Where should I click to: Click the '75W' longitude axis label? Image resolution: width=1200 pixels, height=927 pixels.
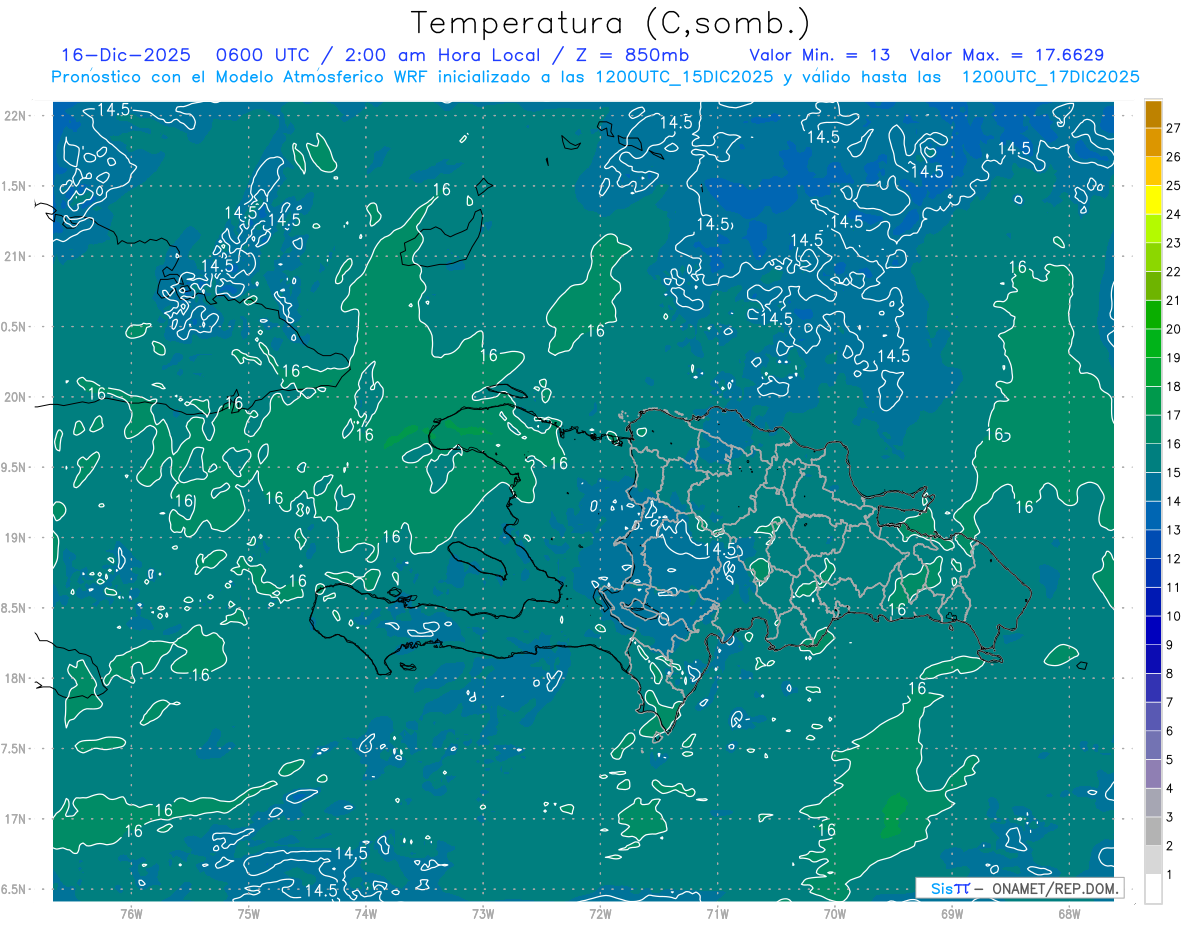coord(249,913)
